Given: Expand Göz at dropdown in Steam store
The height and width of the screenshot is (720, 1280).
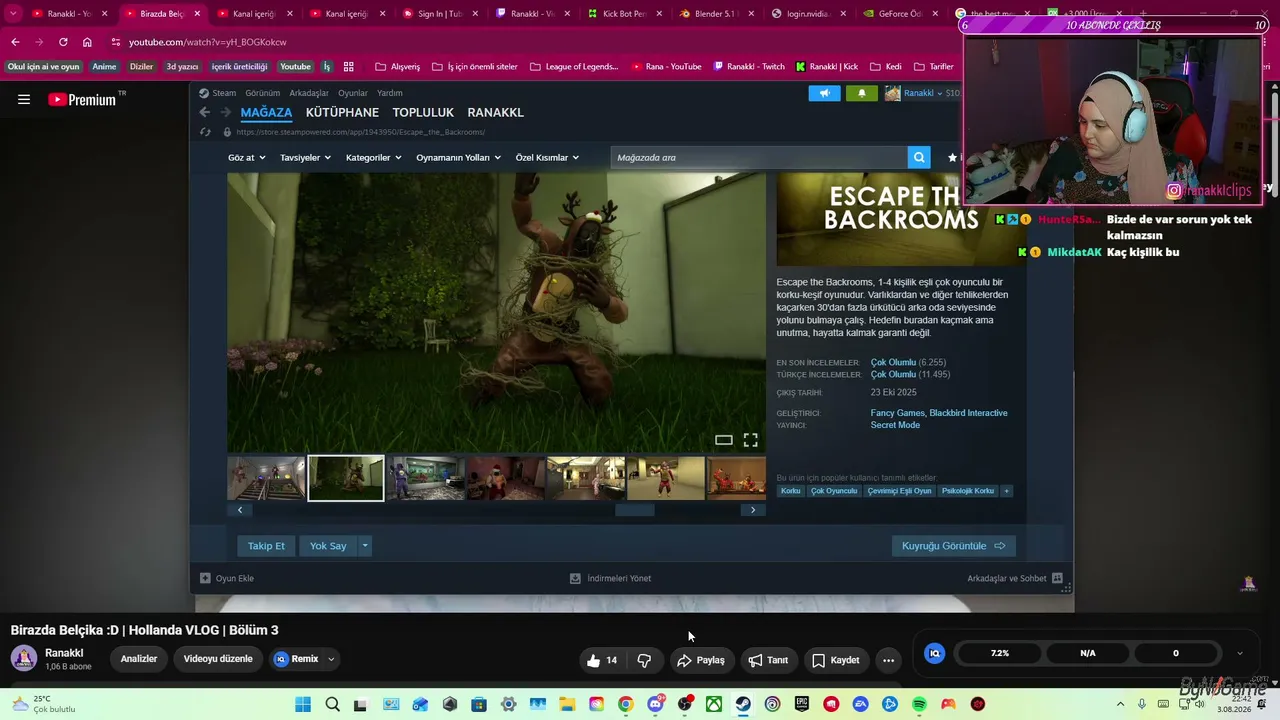Looking at the screenshot, I should (x=245, y=158).
